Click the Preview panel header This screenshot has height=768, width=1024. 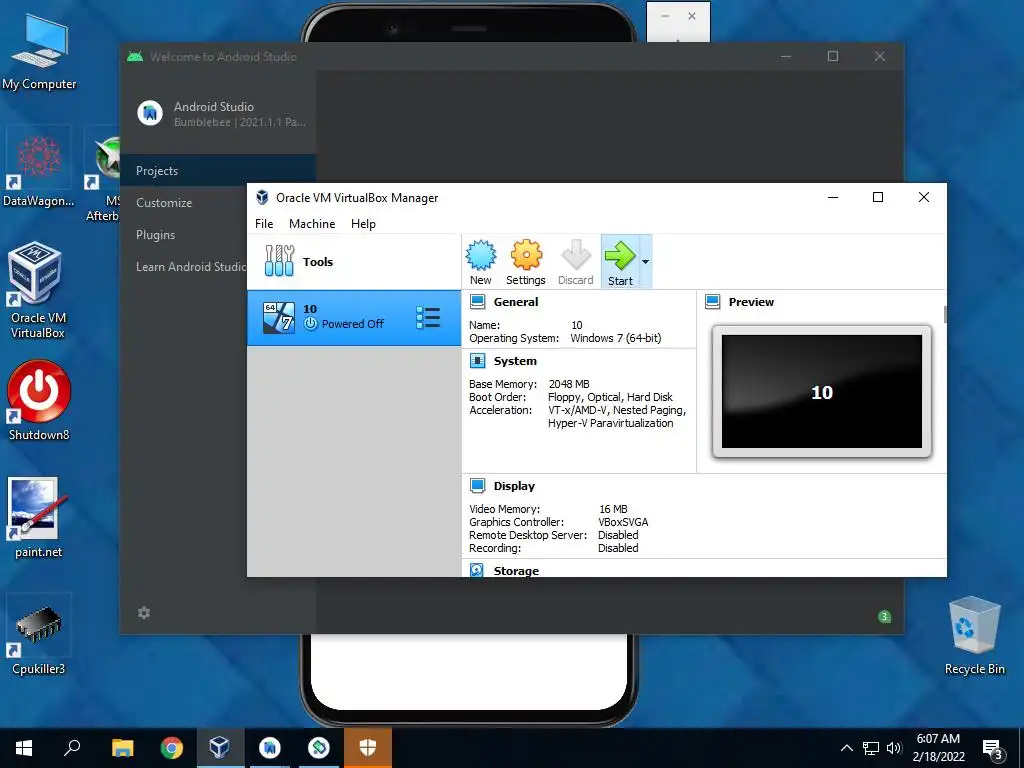coord(751,302)
